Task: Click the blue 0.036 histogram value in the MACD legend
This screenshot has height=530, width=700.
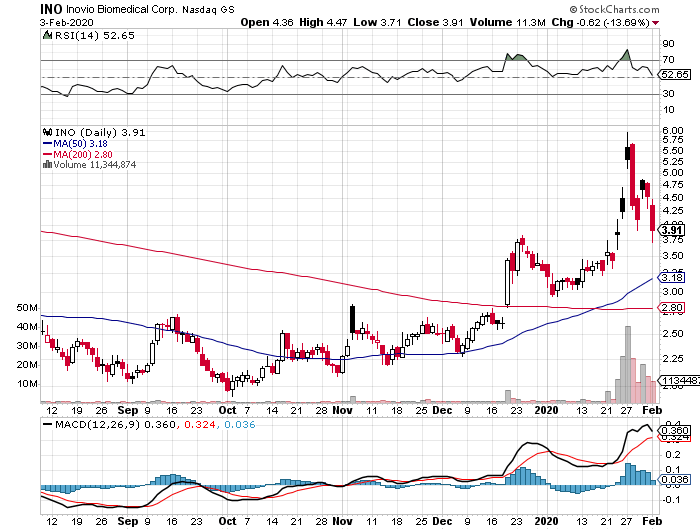Action: [x=240, y=424]
